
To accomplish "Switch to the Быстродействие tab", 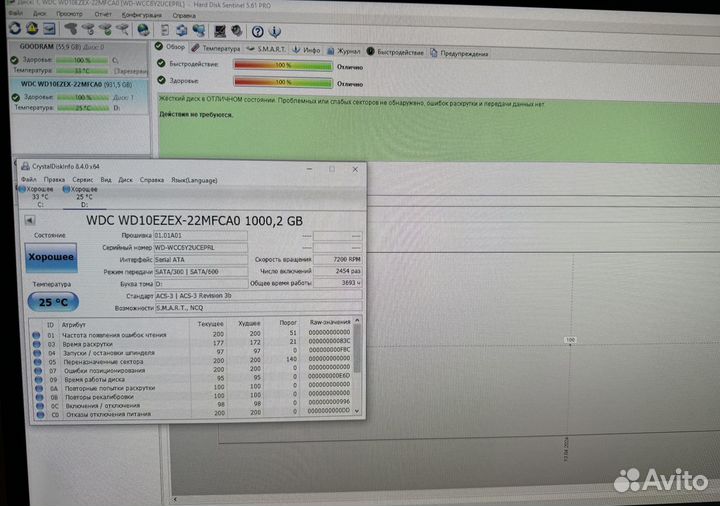I will tap(395, 52).
